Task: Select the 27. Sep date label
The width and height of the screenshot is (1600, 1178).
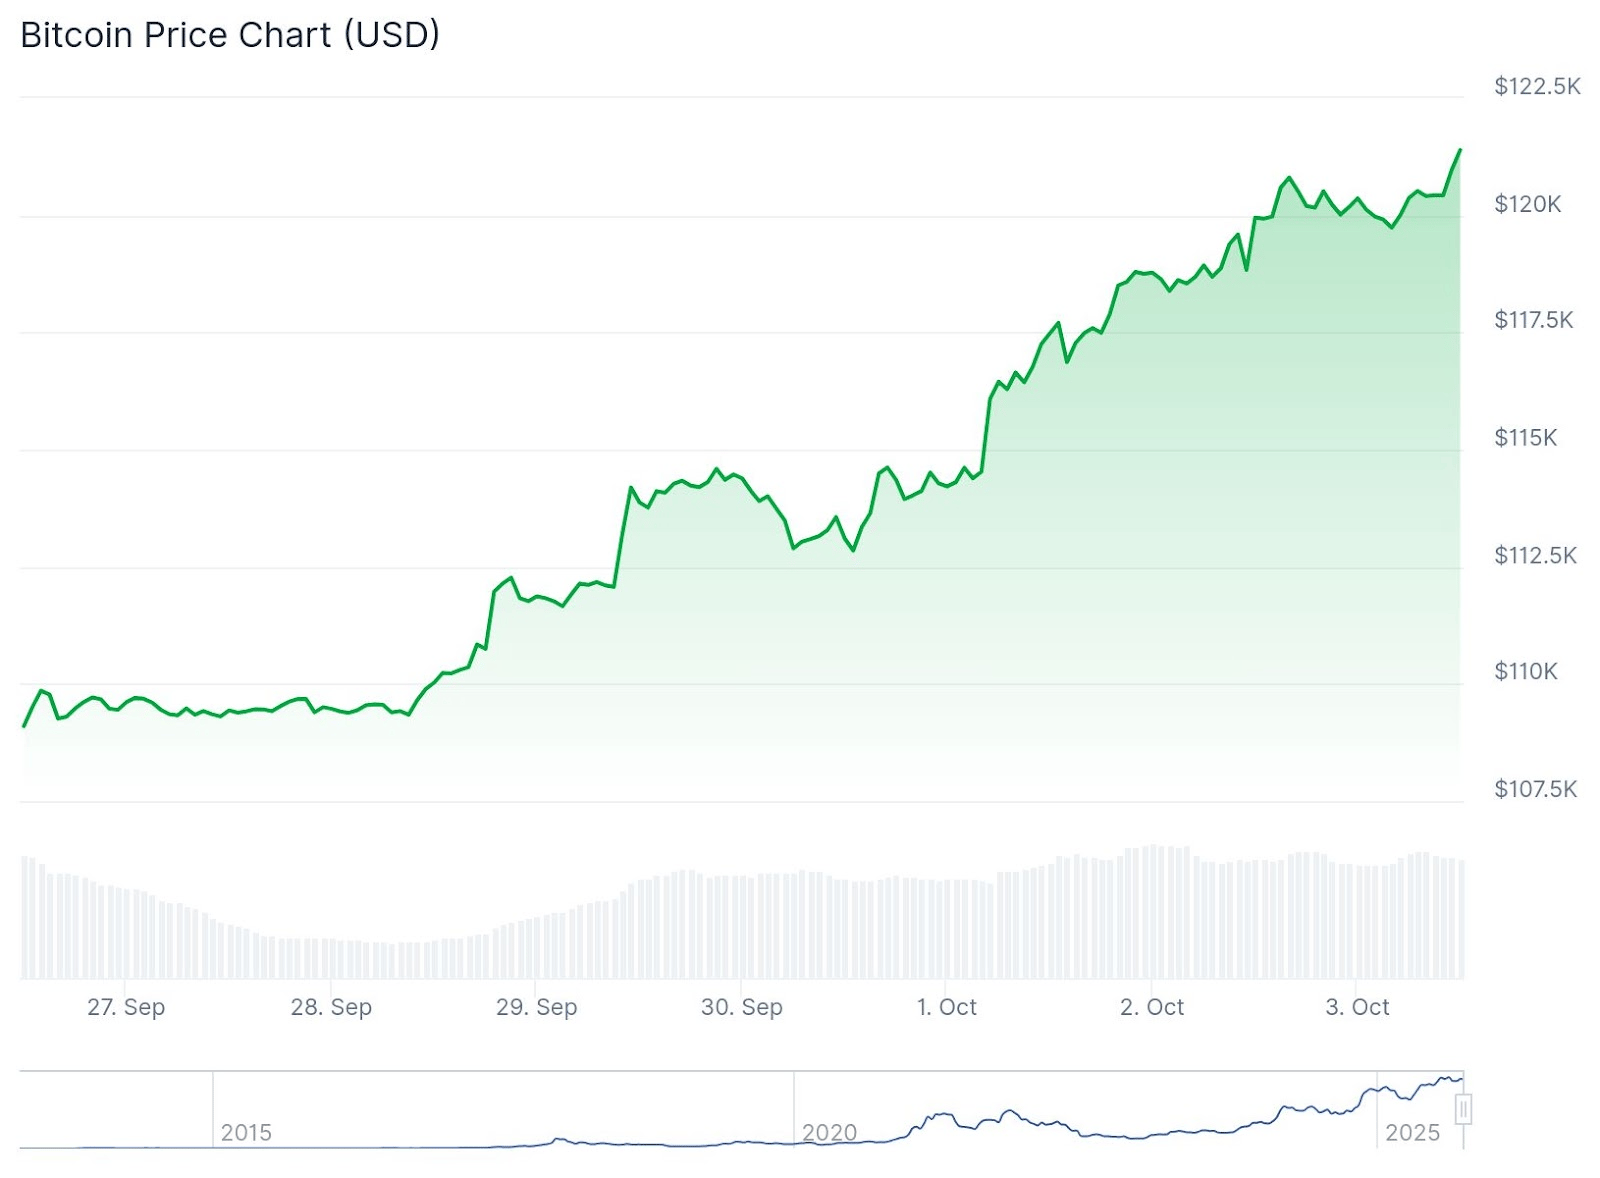Action: [126, 1007]
